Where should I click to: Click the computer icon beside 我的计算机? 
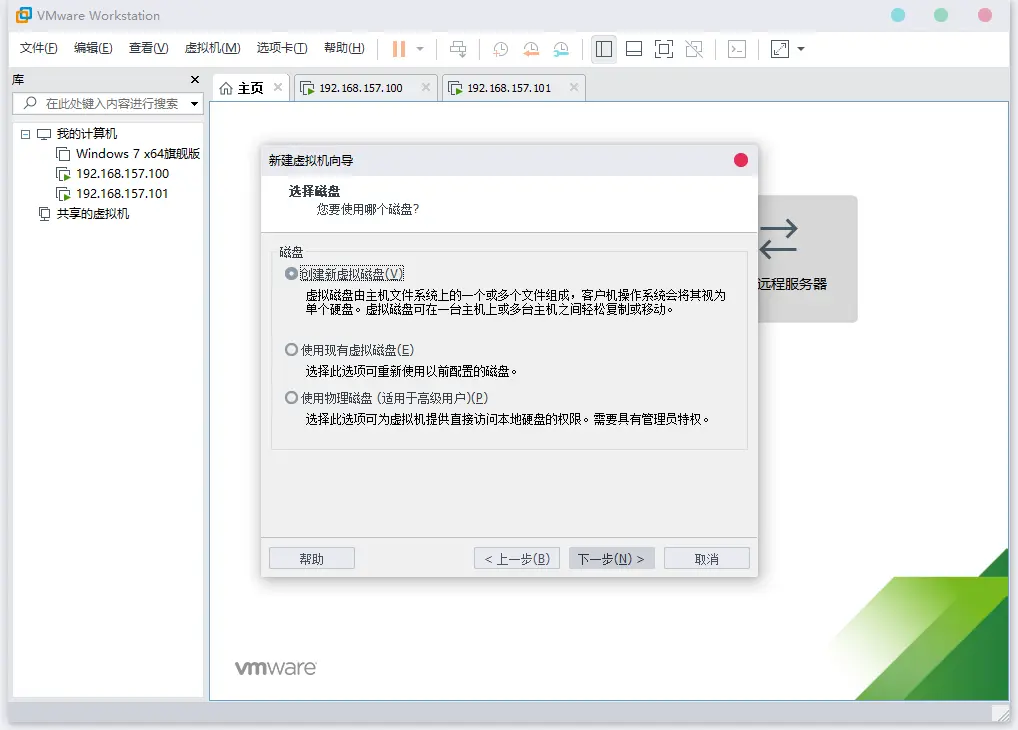(43, 134)
